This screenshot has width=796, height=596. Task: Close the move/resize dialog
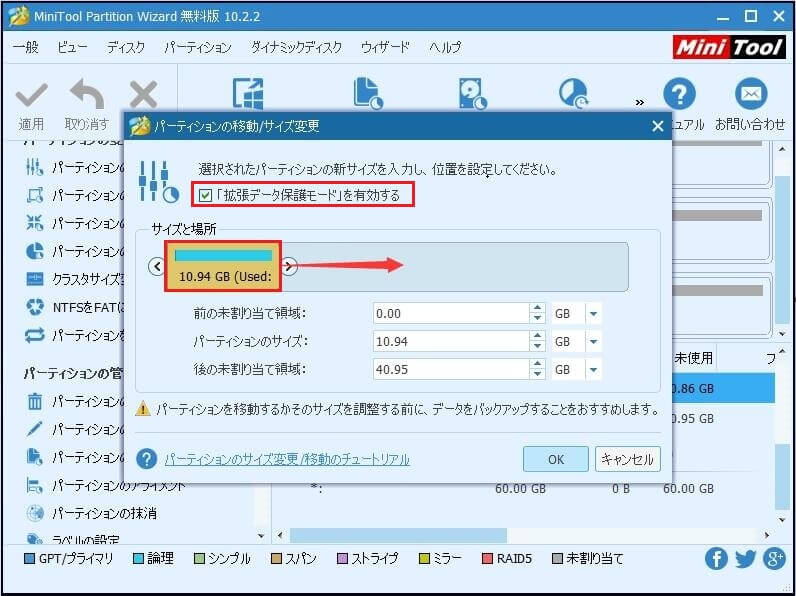click(657, 126)
